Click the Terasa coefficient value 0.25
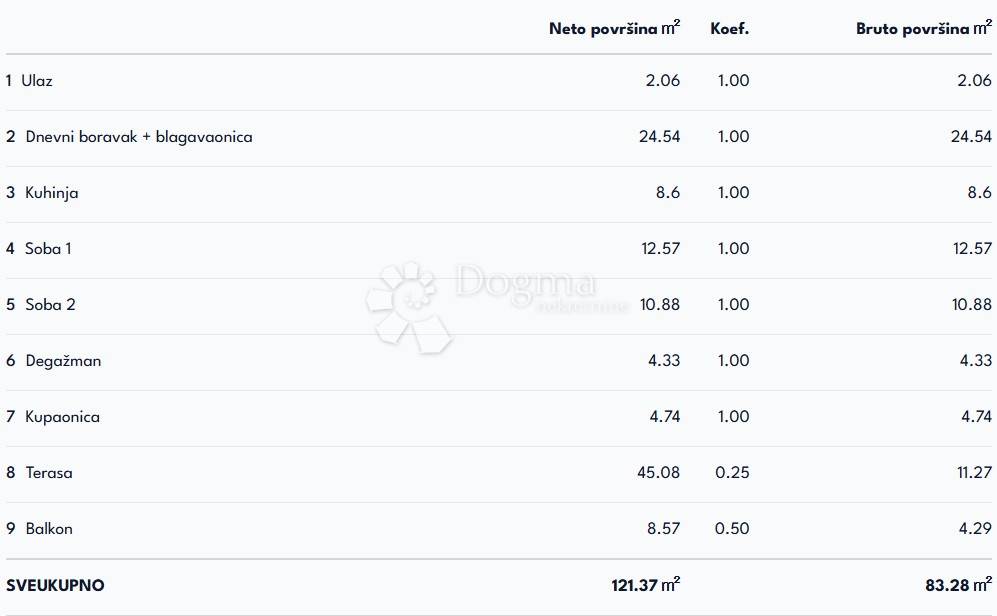Screen dimensions: 997x616 (x=733, y=473)
